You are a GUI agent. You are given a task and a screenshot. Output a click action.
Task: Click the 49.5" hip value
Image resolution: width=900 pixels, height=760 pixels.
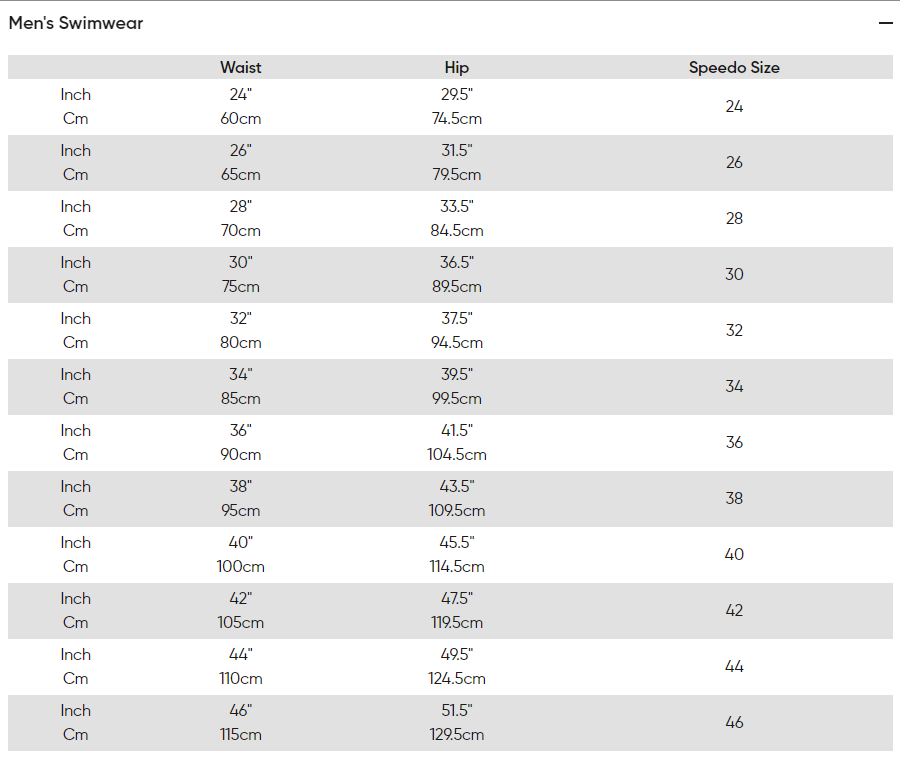(x=456, y=654)
